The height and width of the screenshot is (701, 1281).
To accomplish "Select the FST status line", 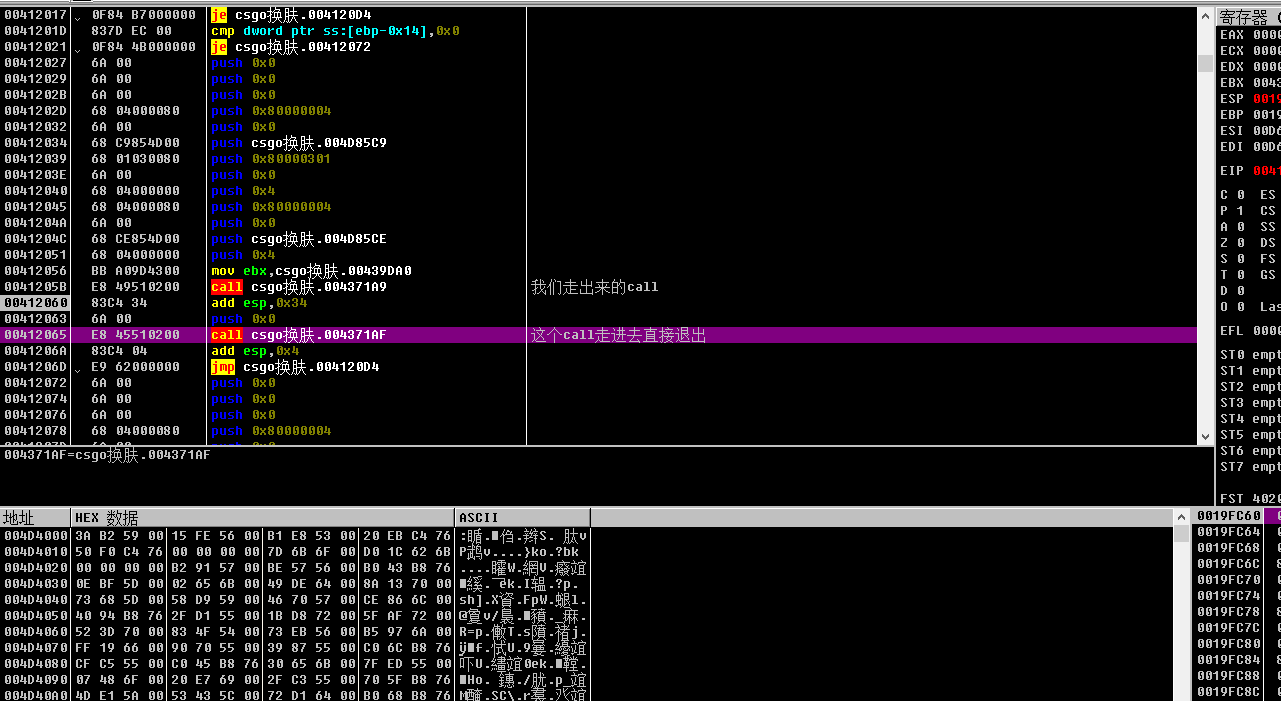I will (1250, 499).
